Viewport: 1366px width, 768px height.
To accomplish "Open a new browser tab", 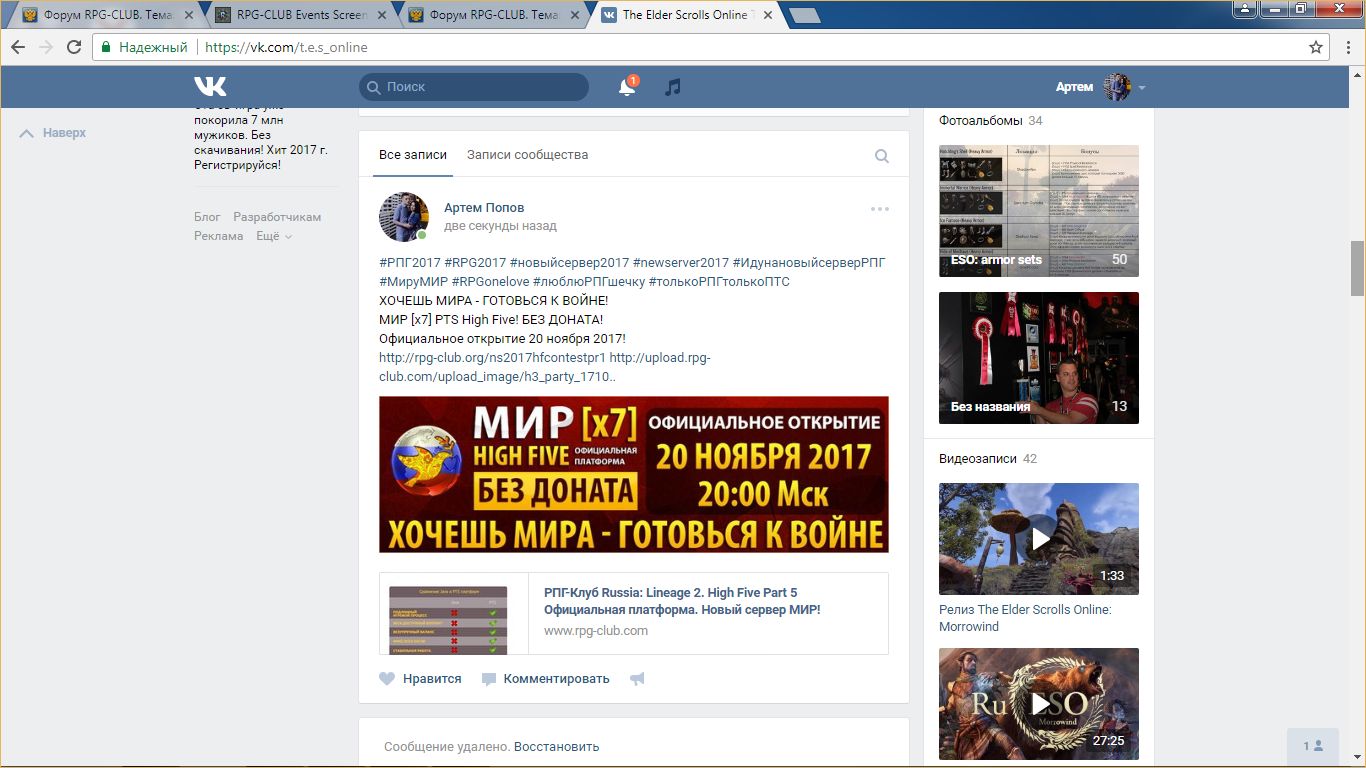I will (x=804, y=15).
